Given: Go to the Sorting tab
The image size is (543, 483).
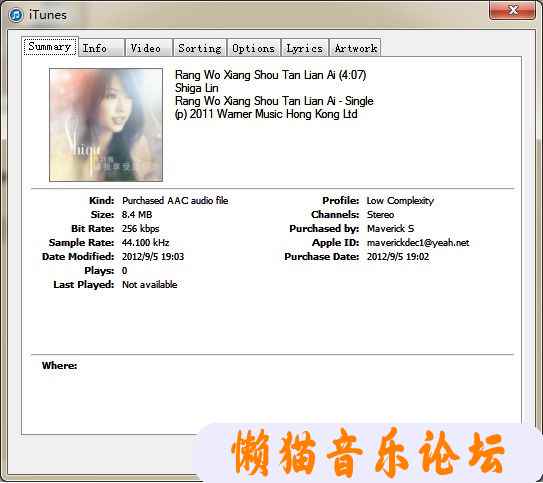Looking at the screenshot, I should [x=200, y=48].
